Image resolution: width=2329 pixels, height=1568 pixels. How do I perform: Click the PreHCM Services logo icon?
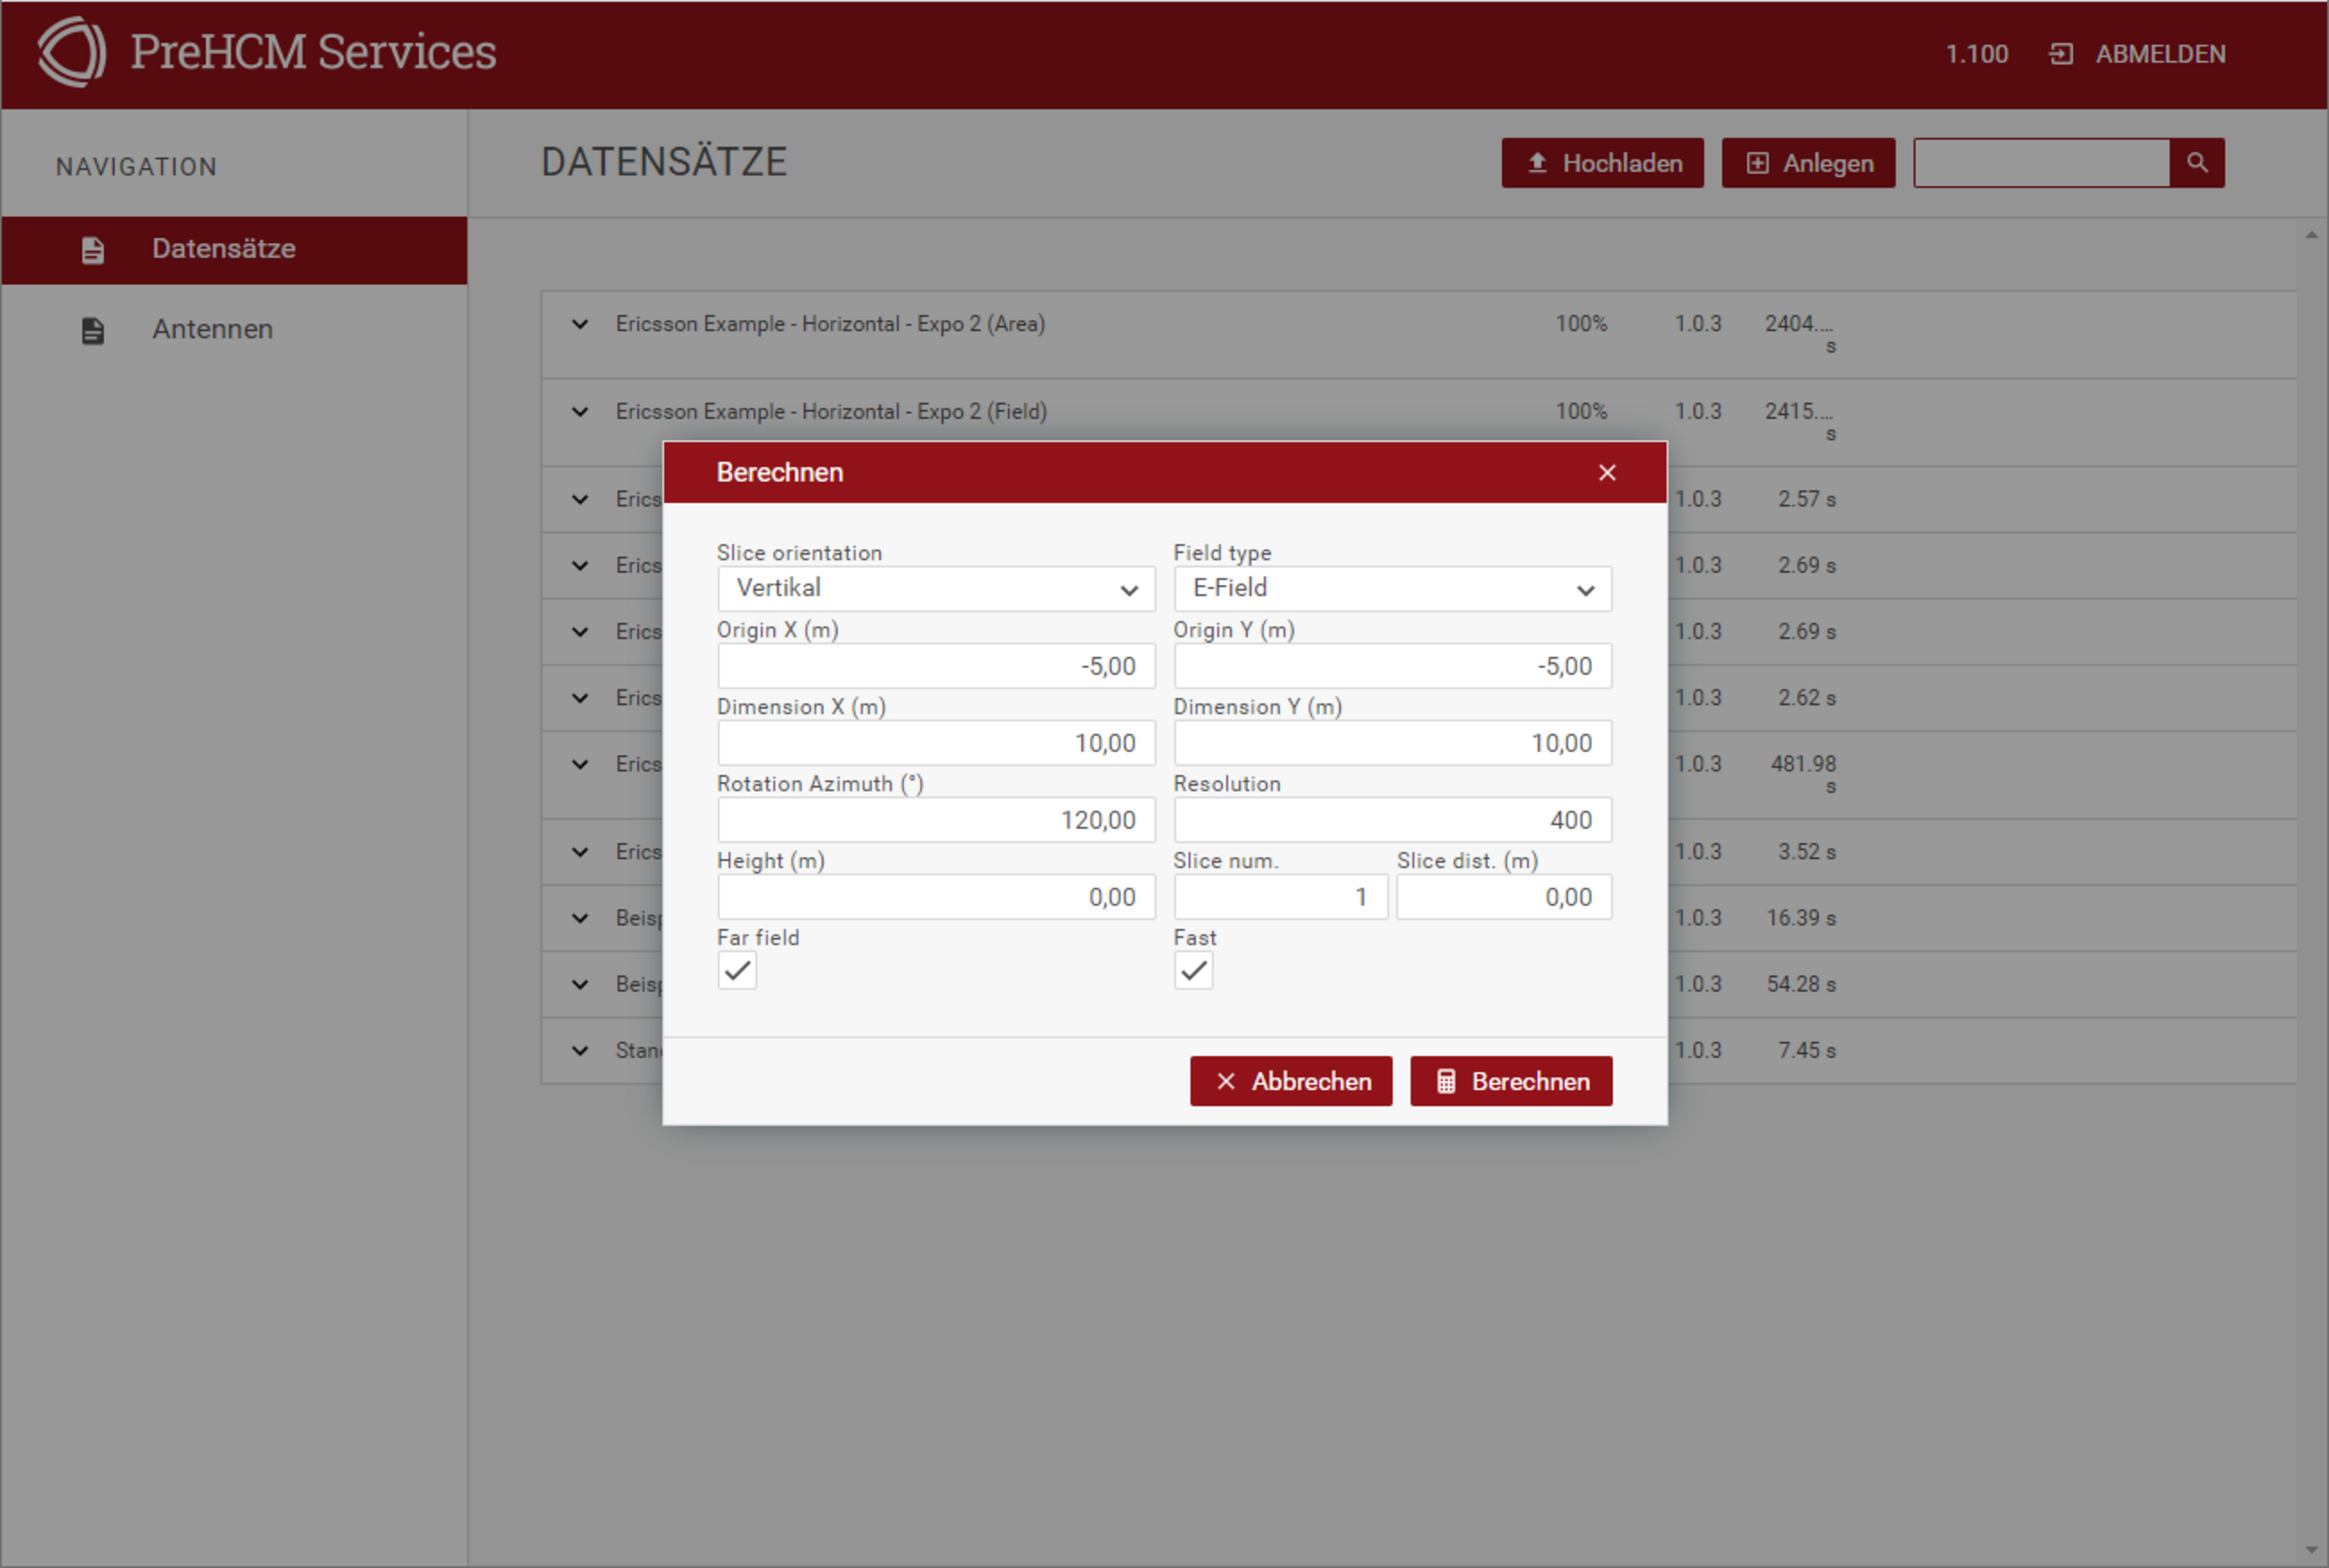[72, 52]
